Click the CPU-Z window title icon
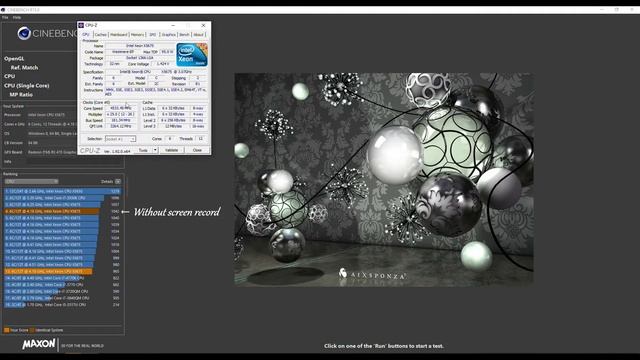This screenshot has width=640, height=360. click(x=81, y=25)
